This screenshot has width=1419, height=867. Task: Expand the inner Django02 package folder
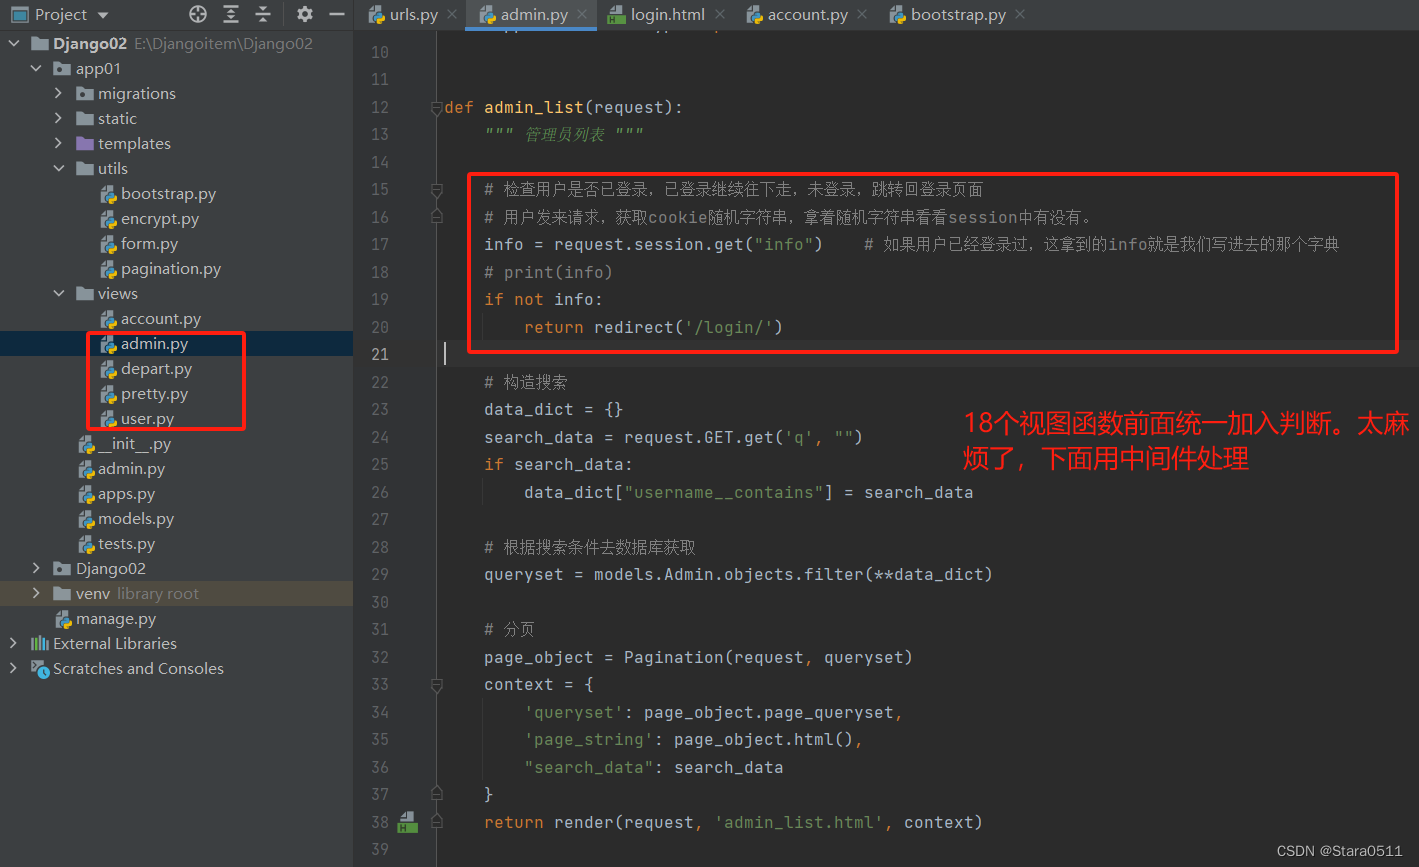coord(36,569)
